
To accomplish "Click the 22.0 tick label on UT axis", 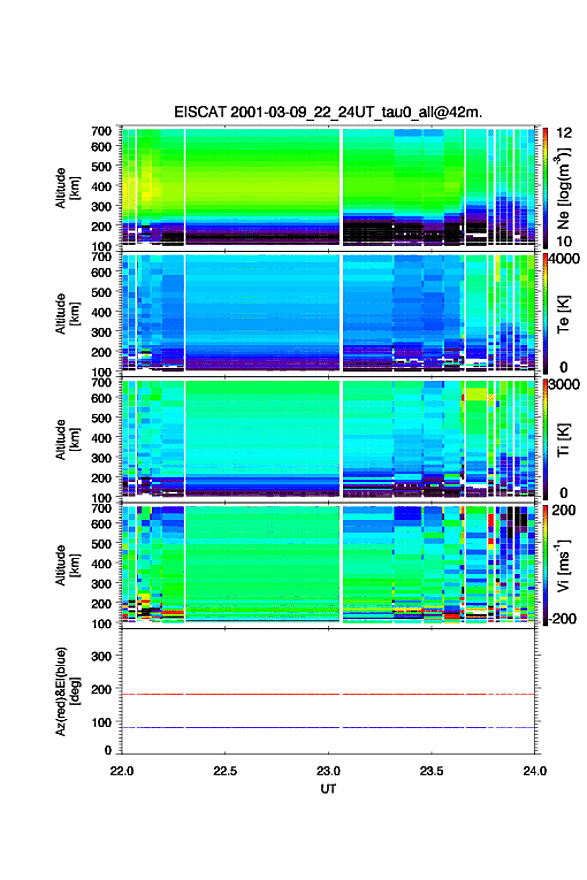I will click(122, 771).
